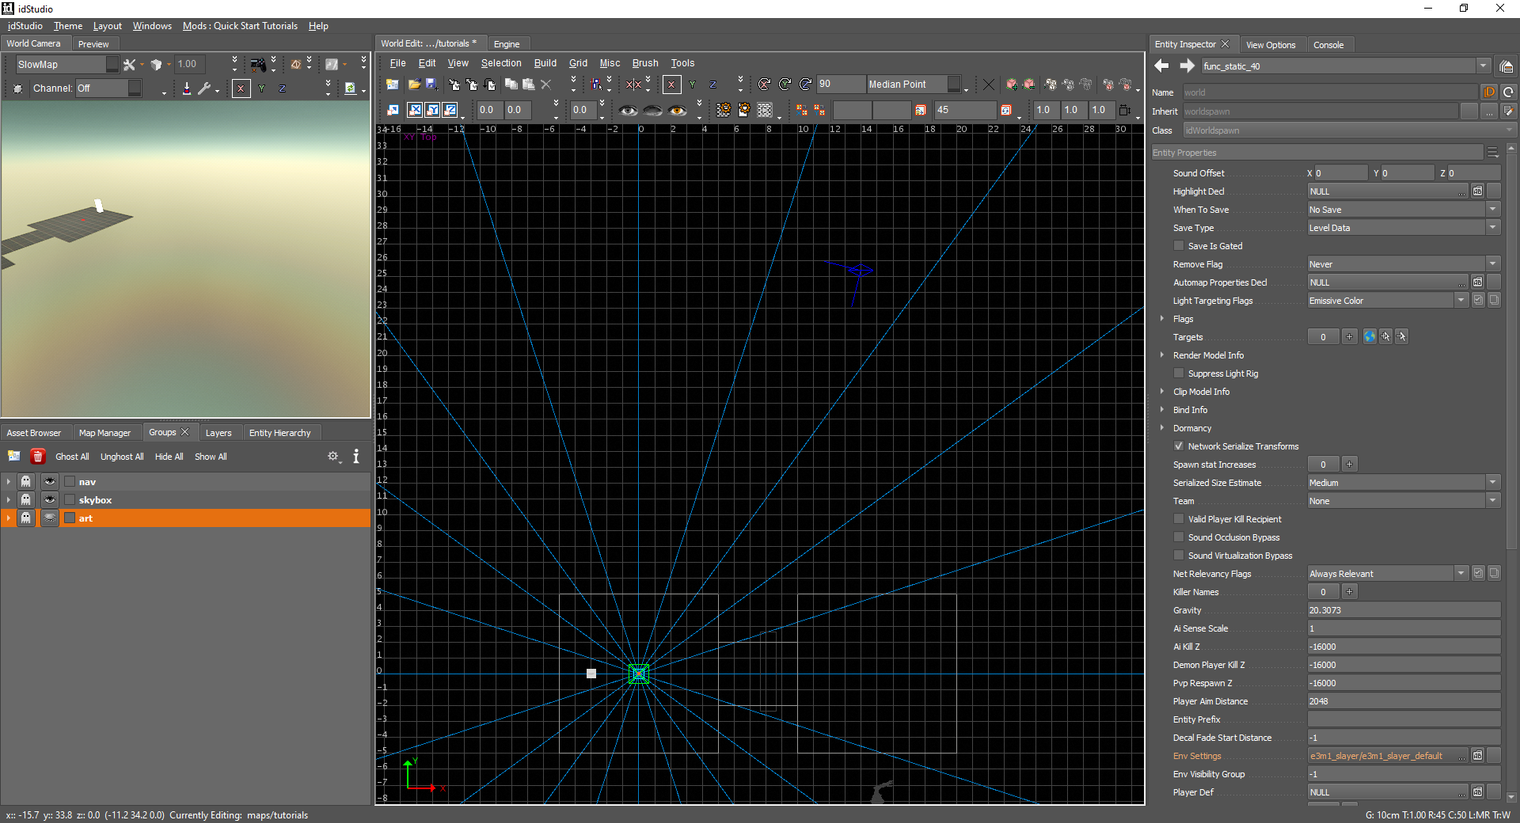This screenshot has height=823, width=1520.
Task: Click the back arrow in Entity Inspector
Action: 1161,66
